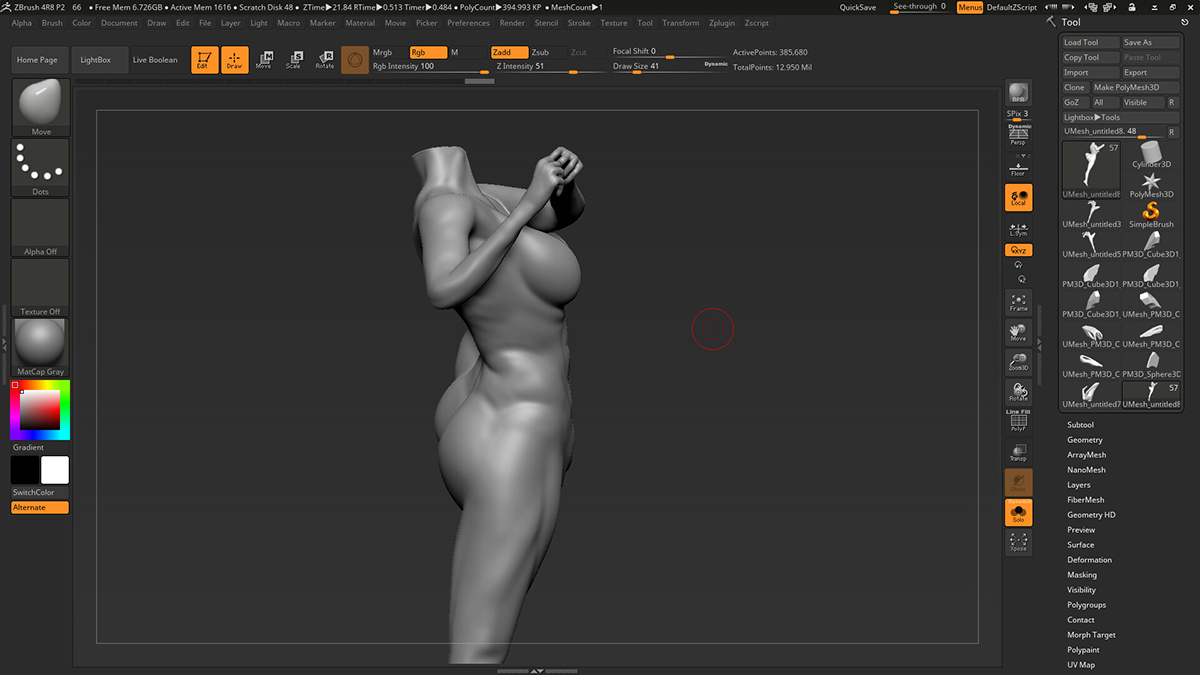1200x675 pixels.
Task: Click the Edit mode icon
Action: click(204, 60)
